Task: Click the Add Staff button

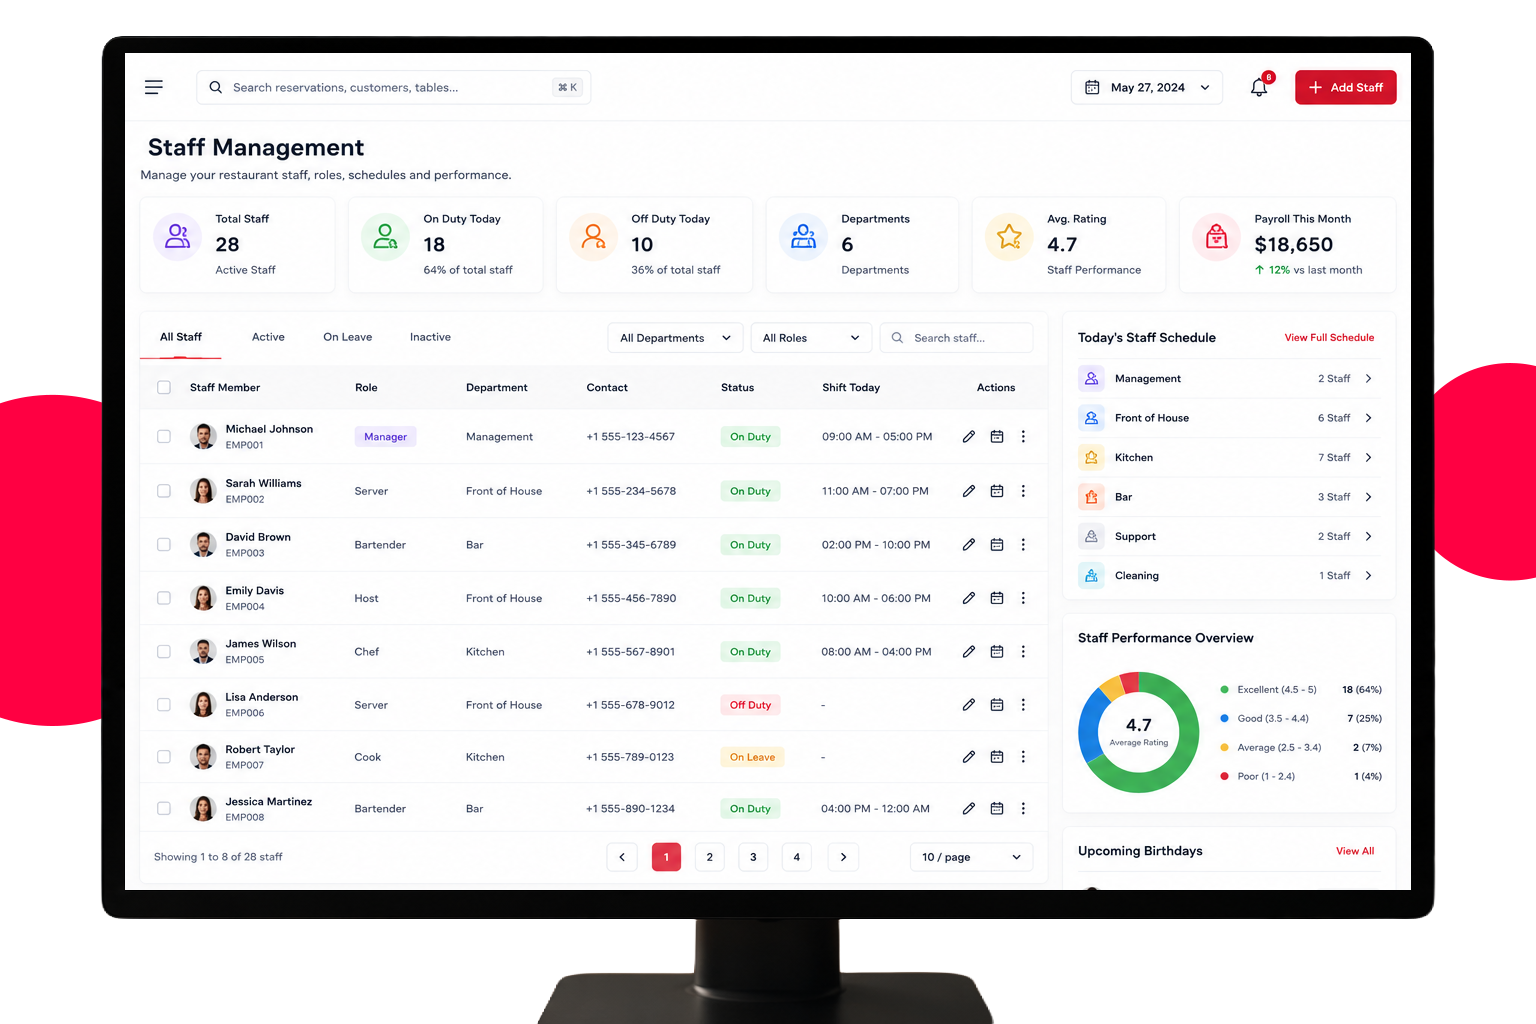Action: click(1346, 87)
